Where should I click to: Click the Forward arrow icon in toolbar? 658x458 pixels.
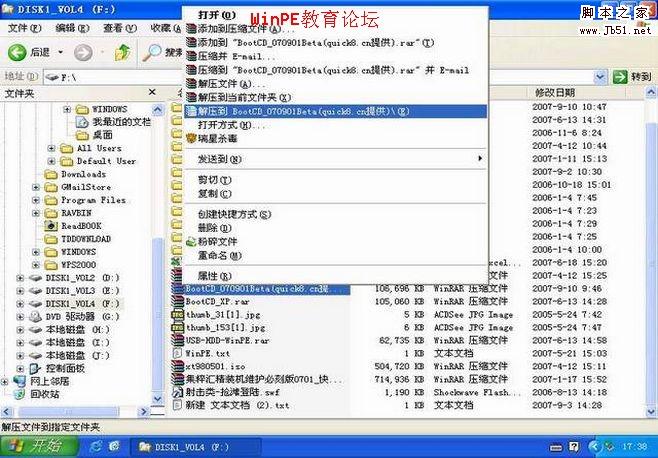pyautogui.click(x=83, y=53)
